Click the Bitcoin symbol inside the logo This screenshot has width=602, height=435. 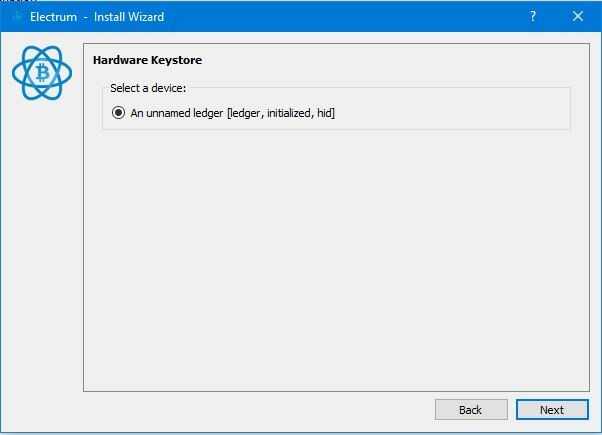[x=42, y=73]
